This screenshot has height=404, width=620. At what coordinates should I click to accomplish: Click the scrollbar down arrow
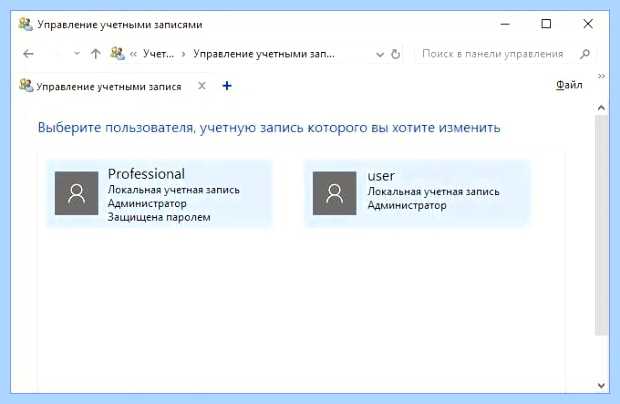(601, 385)
